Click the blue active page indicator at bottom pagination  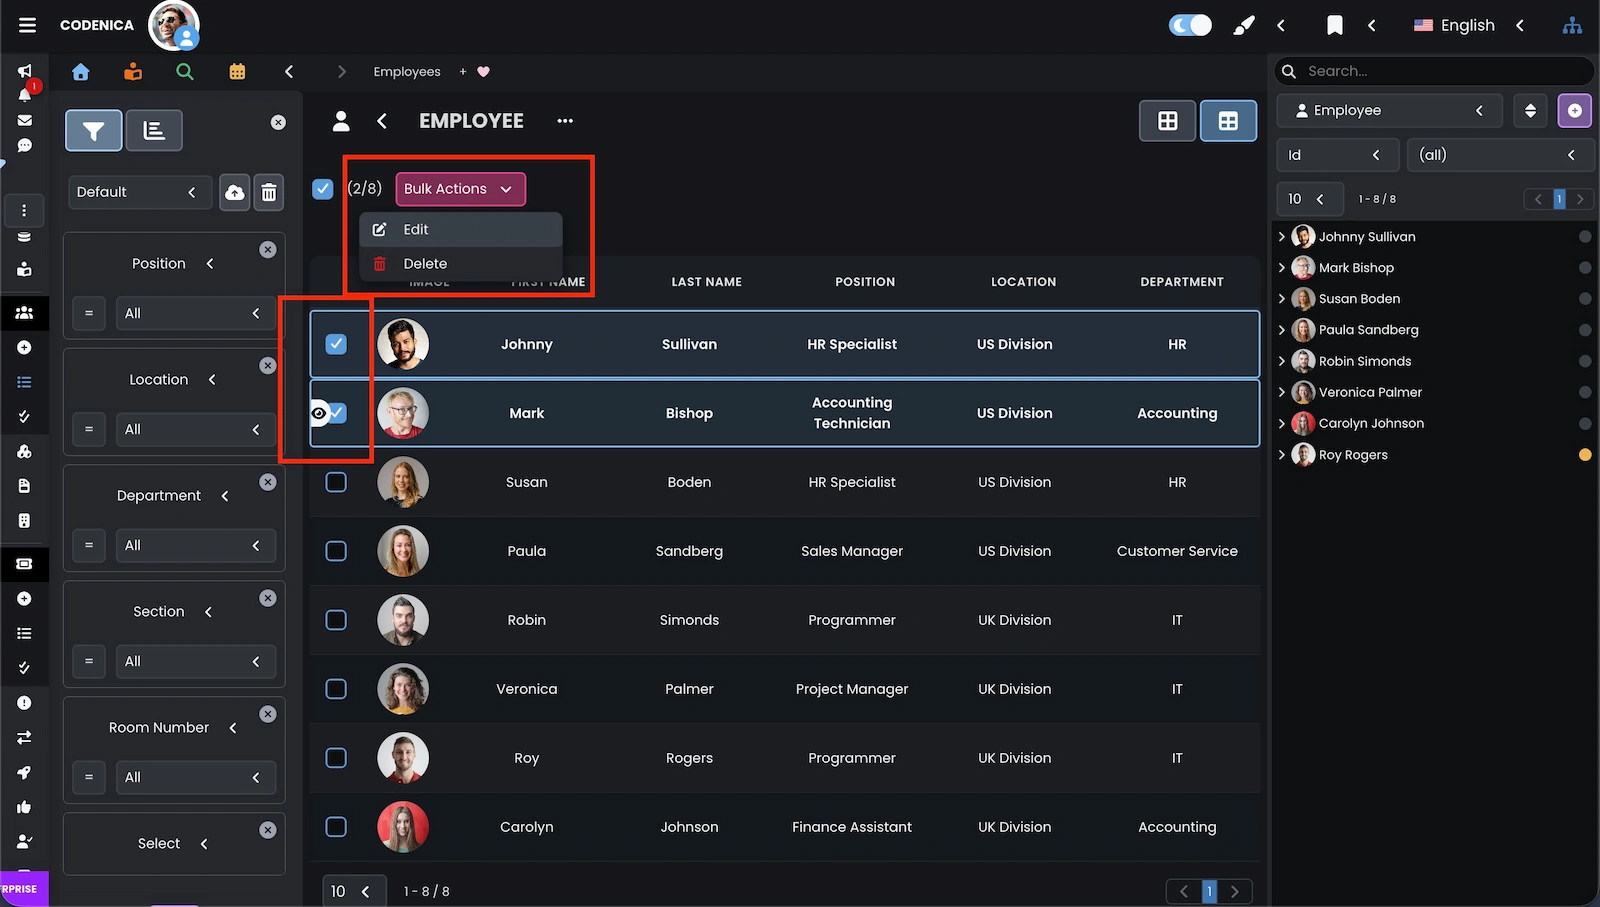(x=1209, y=891)
